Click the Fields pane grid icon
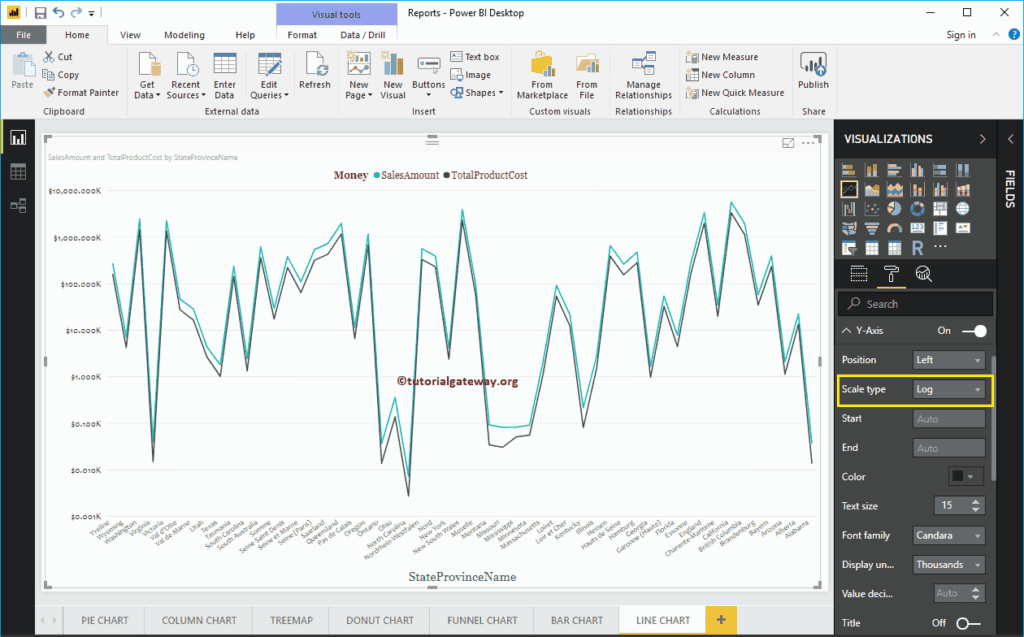Viewport: 1024px width, 637px height. [858, 275]
